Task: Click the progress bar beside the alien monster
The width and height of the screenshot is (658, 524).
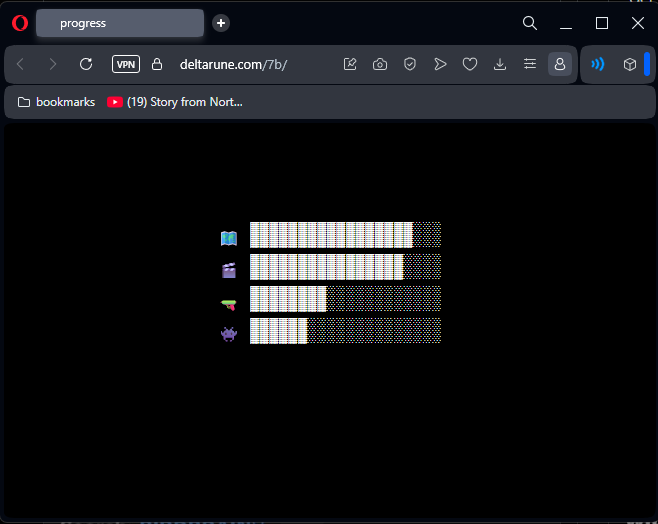Action: point(345,331)
